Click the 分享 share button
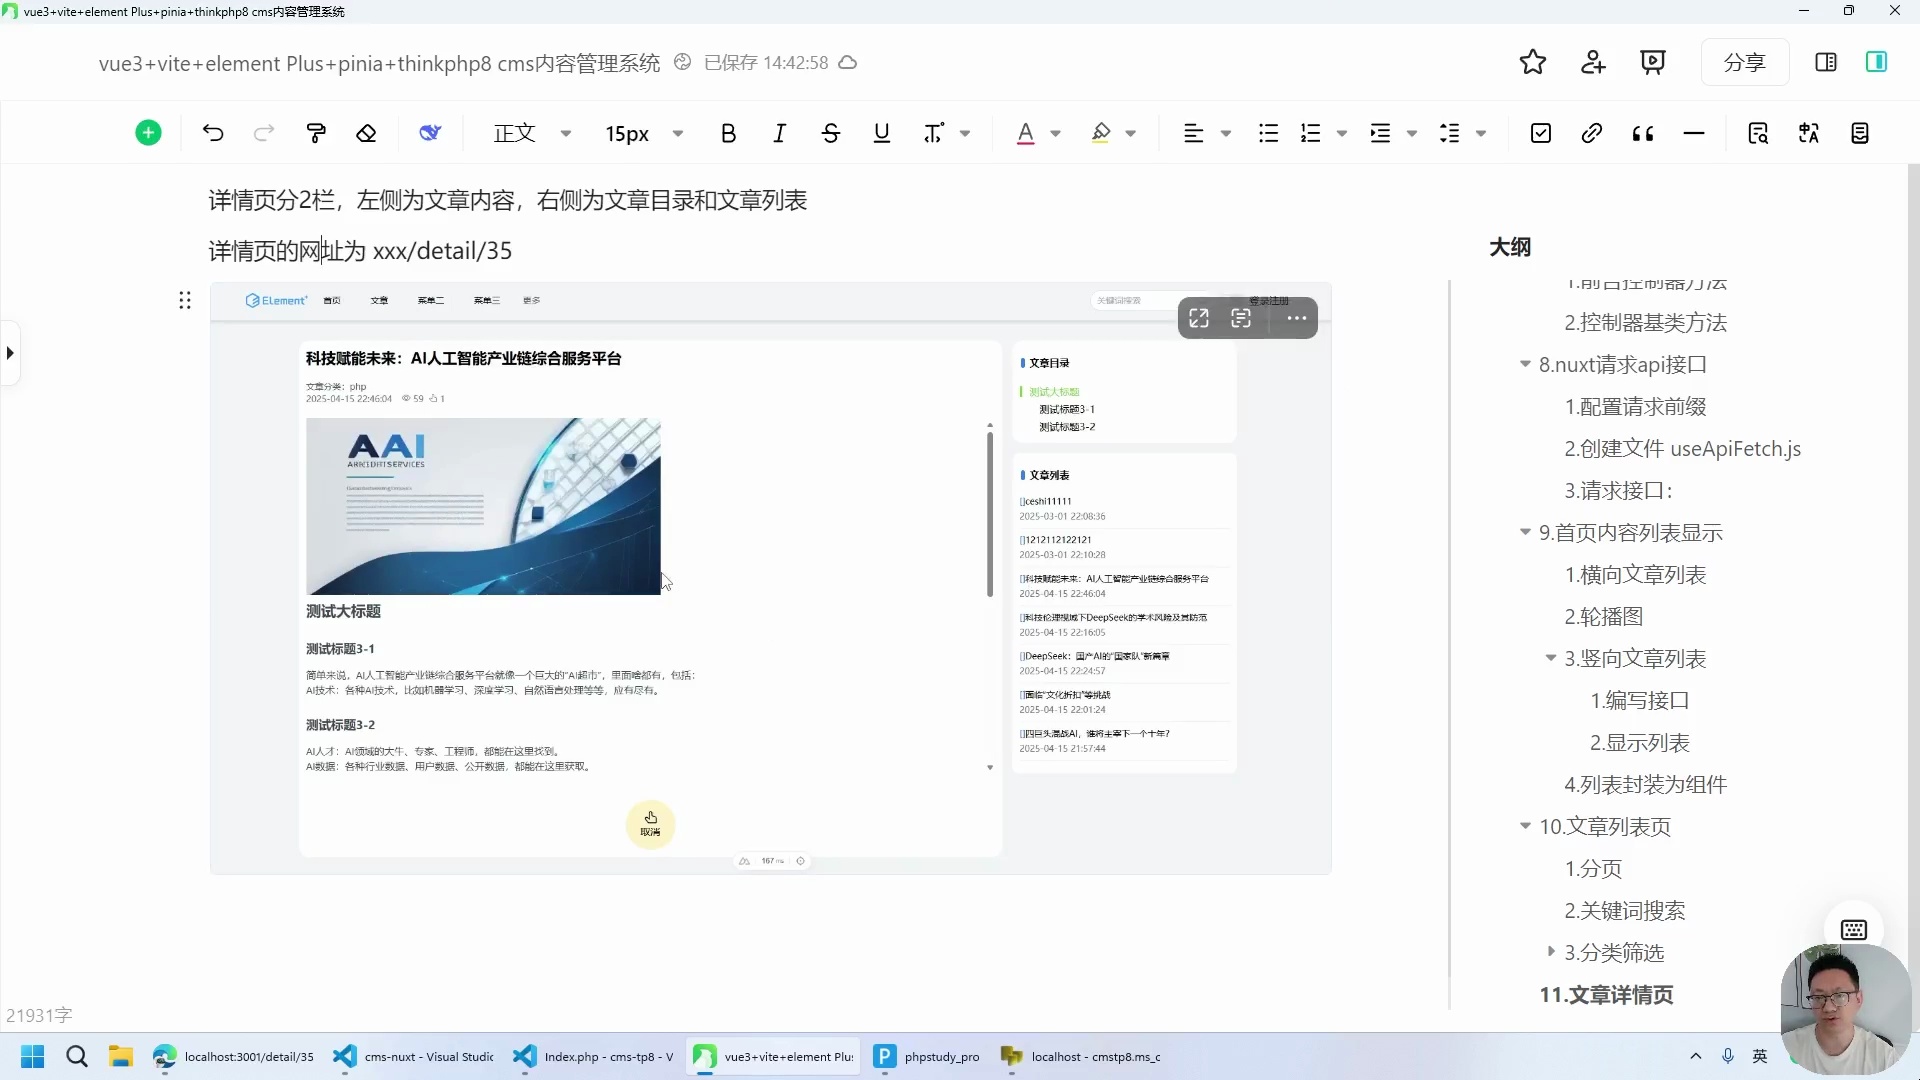The image size is (1920, 1080). [1745, 62]
